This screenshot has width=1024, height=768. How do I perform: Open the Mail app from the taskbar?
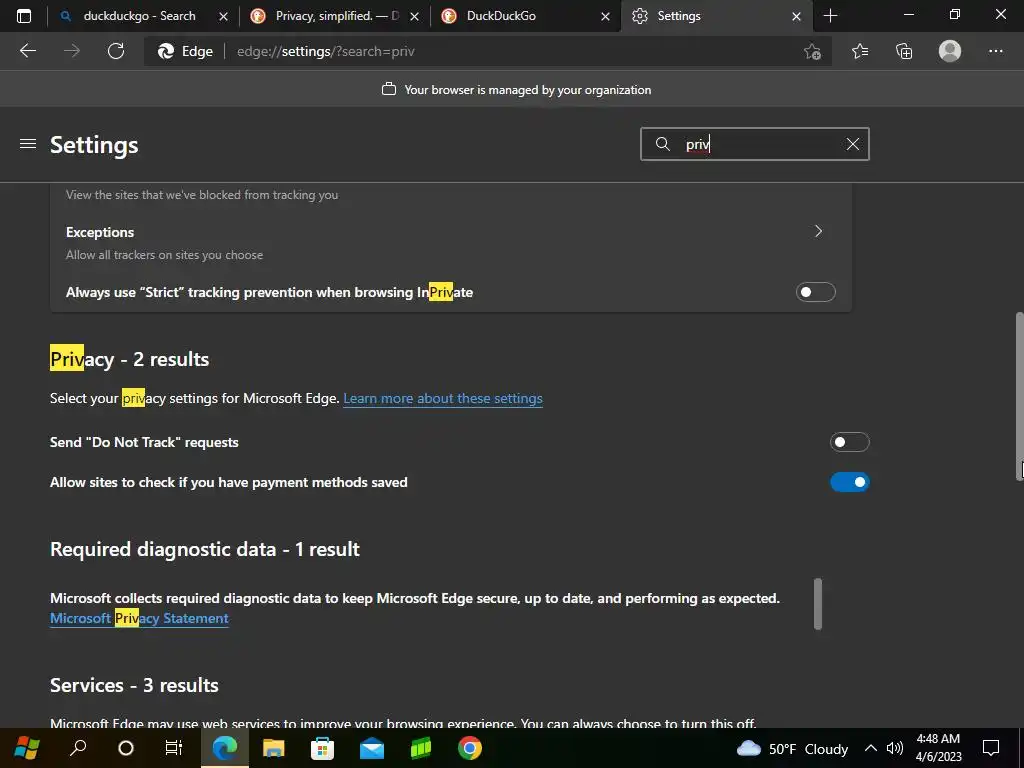[x=372, y=748]
